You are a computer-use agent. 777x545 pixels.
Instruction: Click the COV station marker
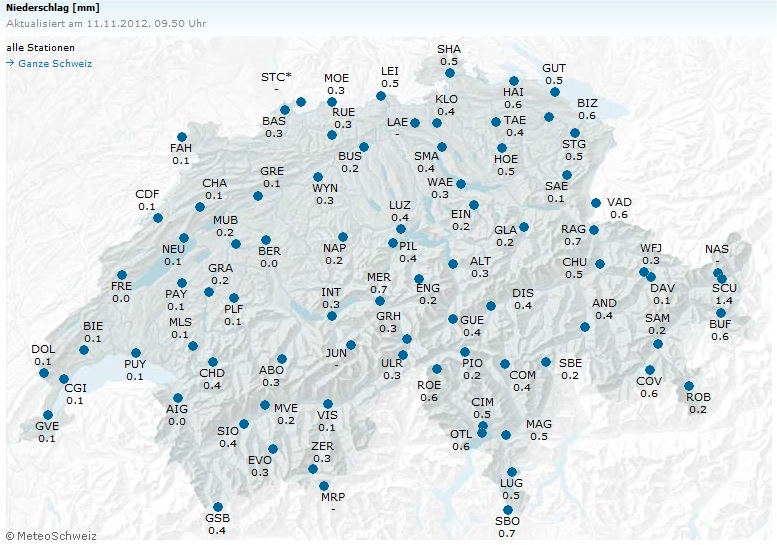[x=650, y=370]
